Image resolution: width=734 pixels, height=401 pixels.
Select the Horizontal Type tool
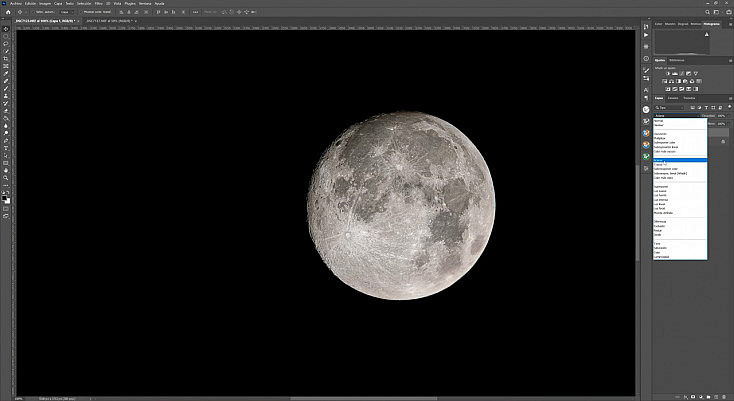(6, 148)
